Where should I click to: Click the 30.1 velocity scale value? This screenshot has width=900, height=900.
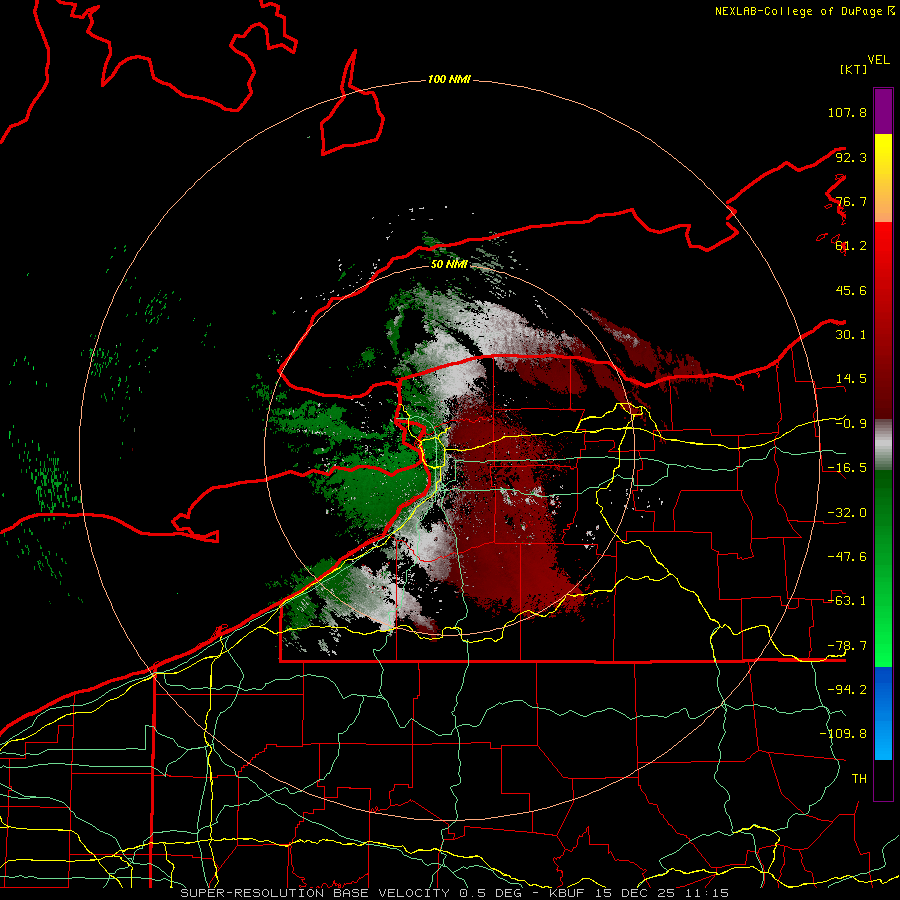point(851,335)
